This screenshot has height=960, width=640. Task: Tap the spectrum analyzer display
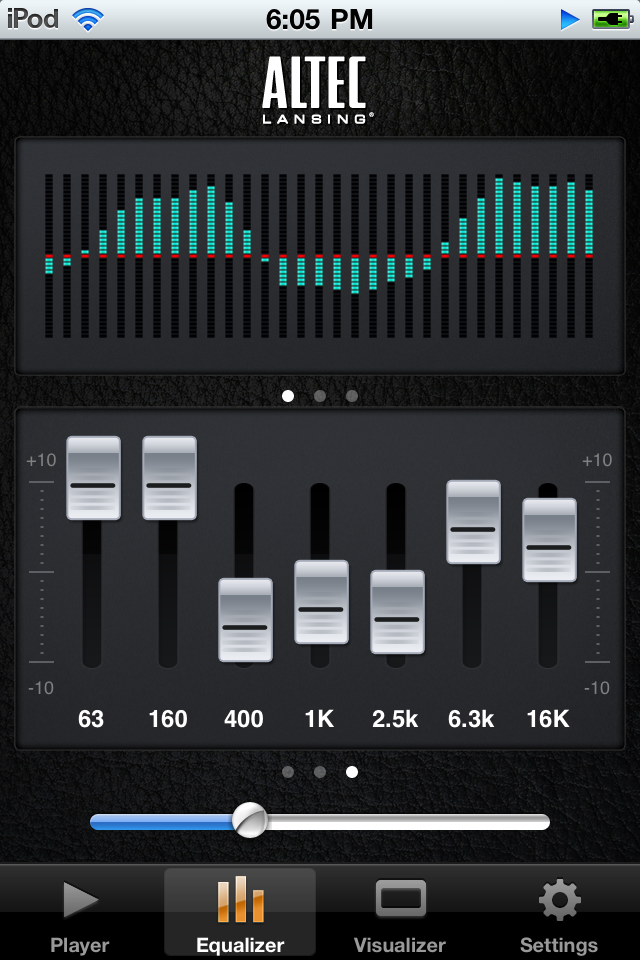point(320,256)
